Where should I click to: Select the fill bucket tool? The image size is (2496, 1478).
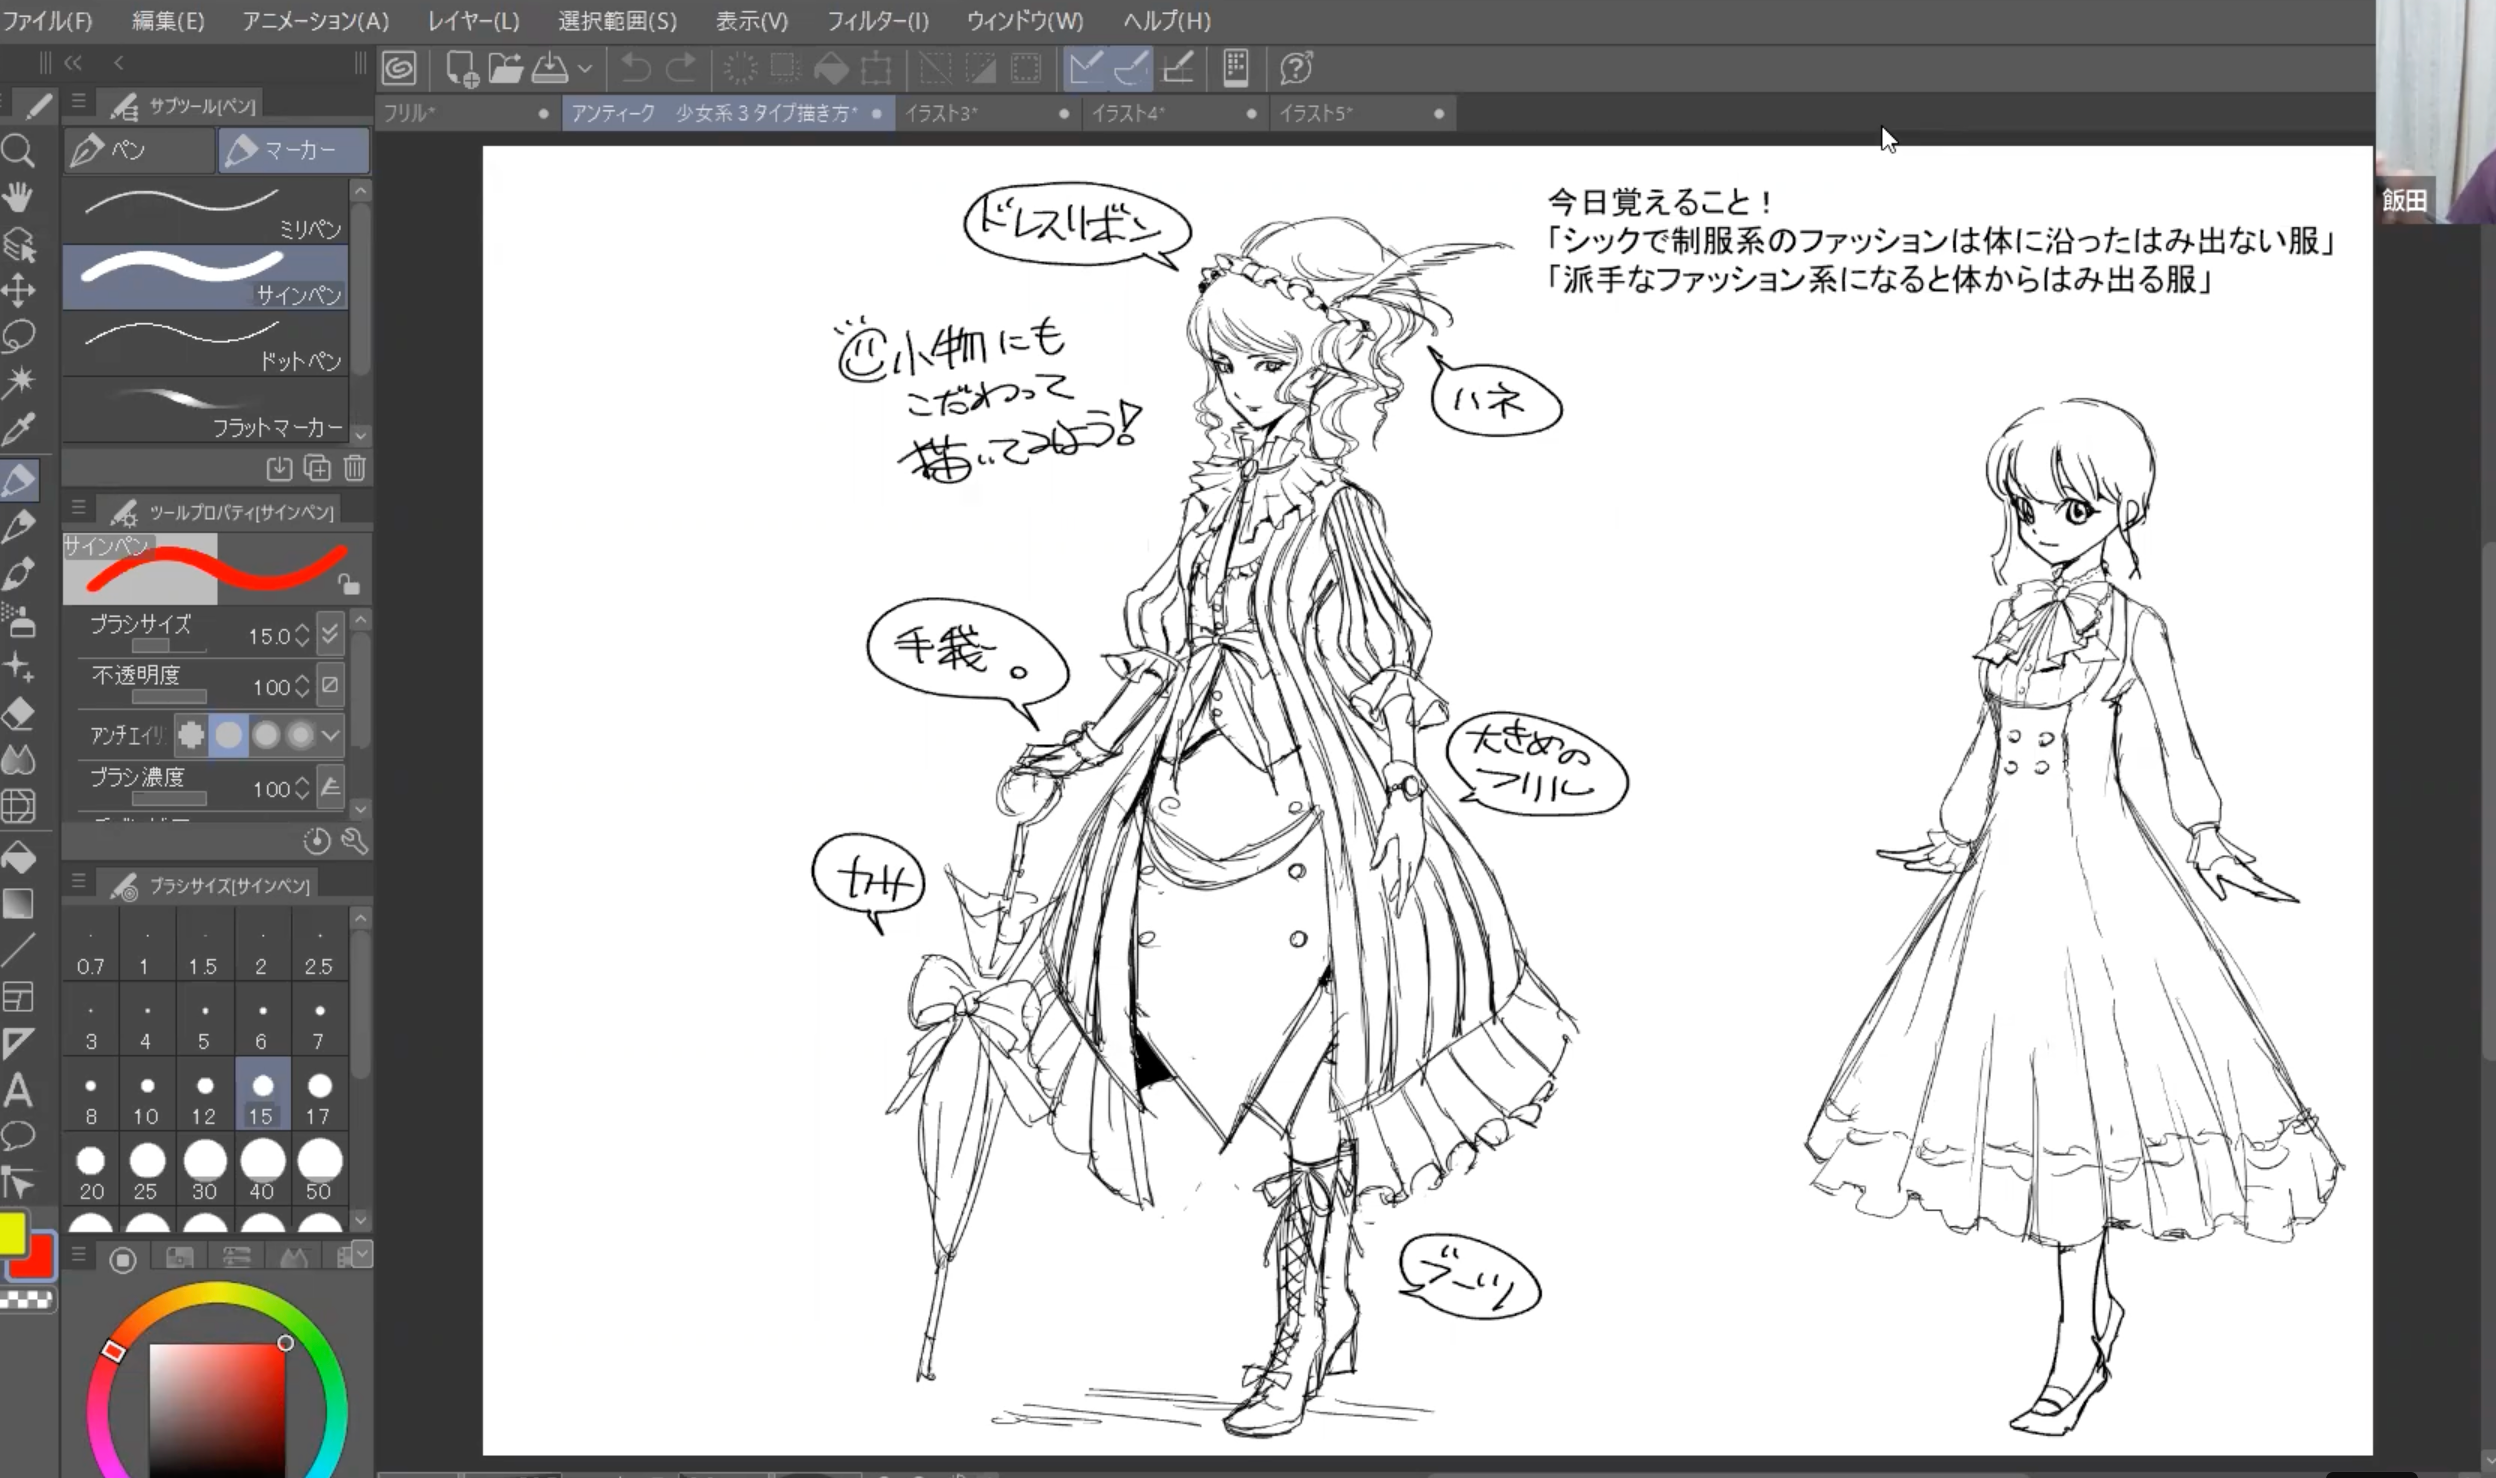pyautogui.click(x=19, y=858)
